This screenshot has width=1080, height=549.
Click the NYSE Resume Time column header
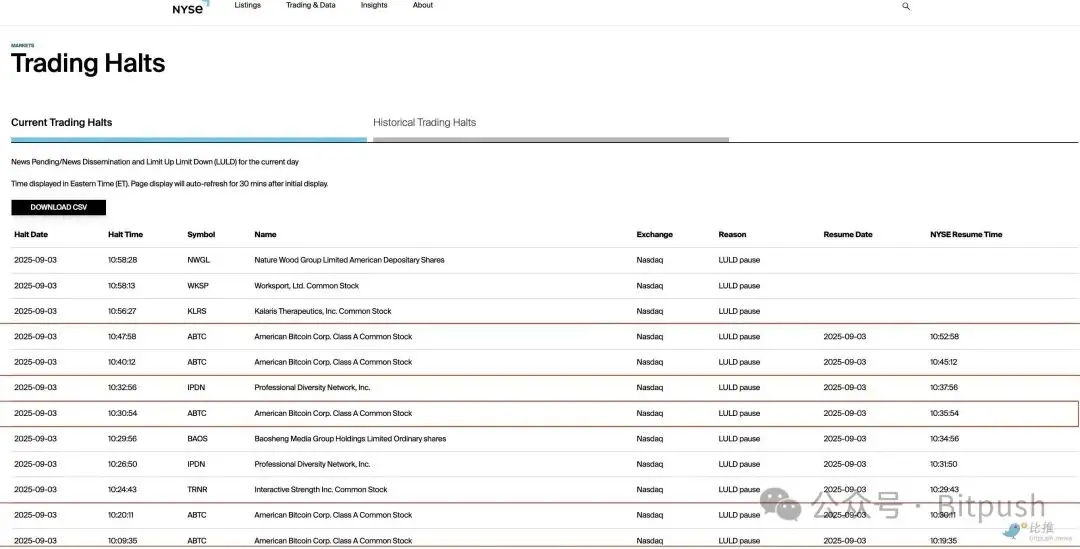(x=965, y=235)
